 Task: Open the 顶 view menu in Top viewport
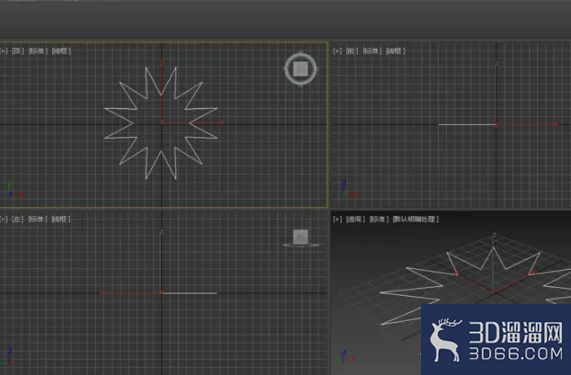click(x=17, y=51)
